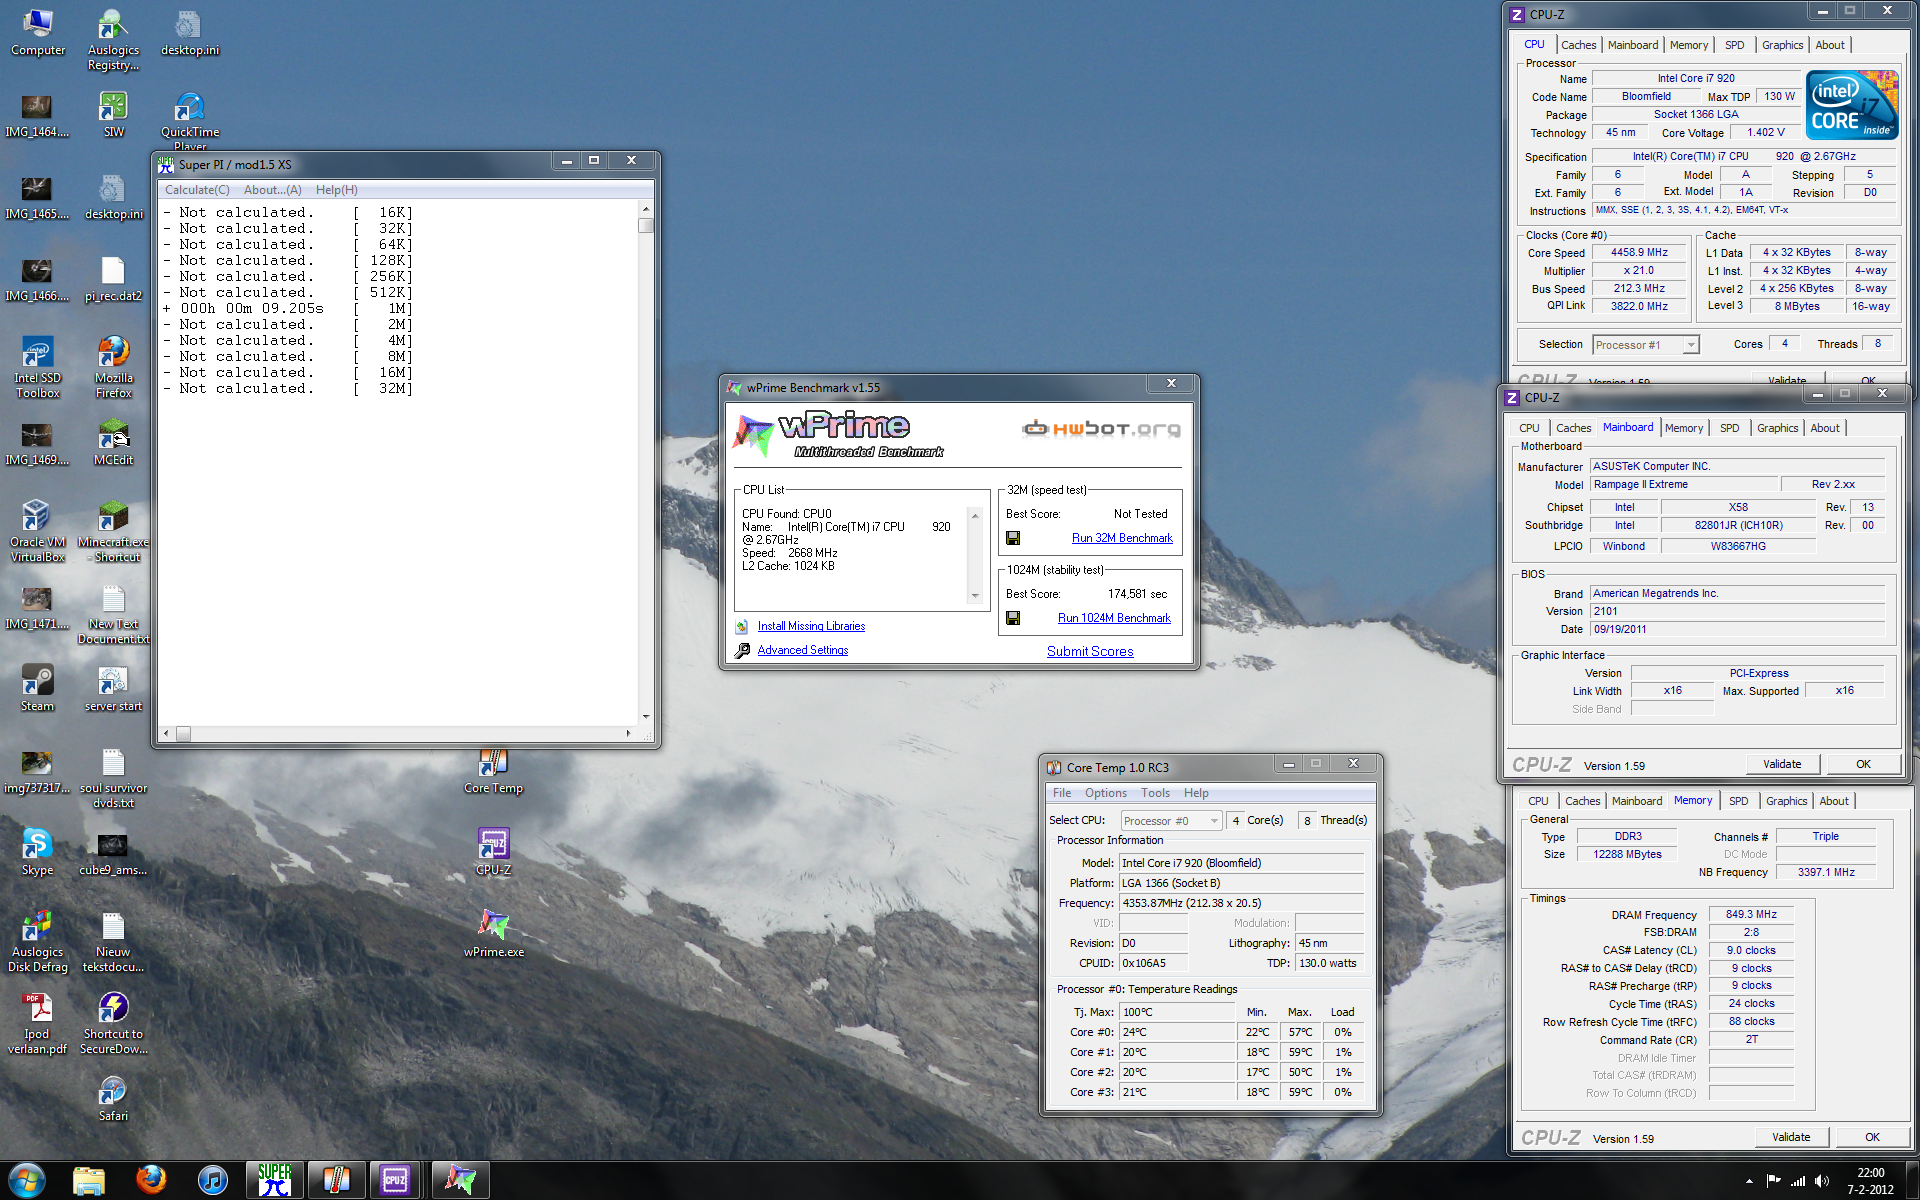
Task: Switch to Caches tab in top CPU-Z
Action: tap(1578, 45)
